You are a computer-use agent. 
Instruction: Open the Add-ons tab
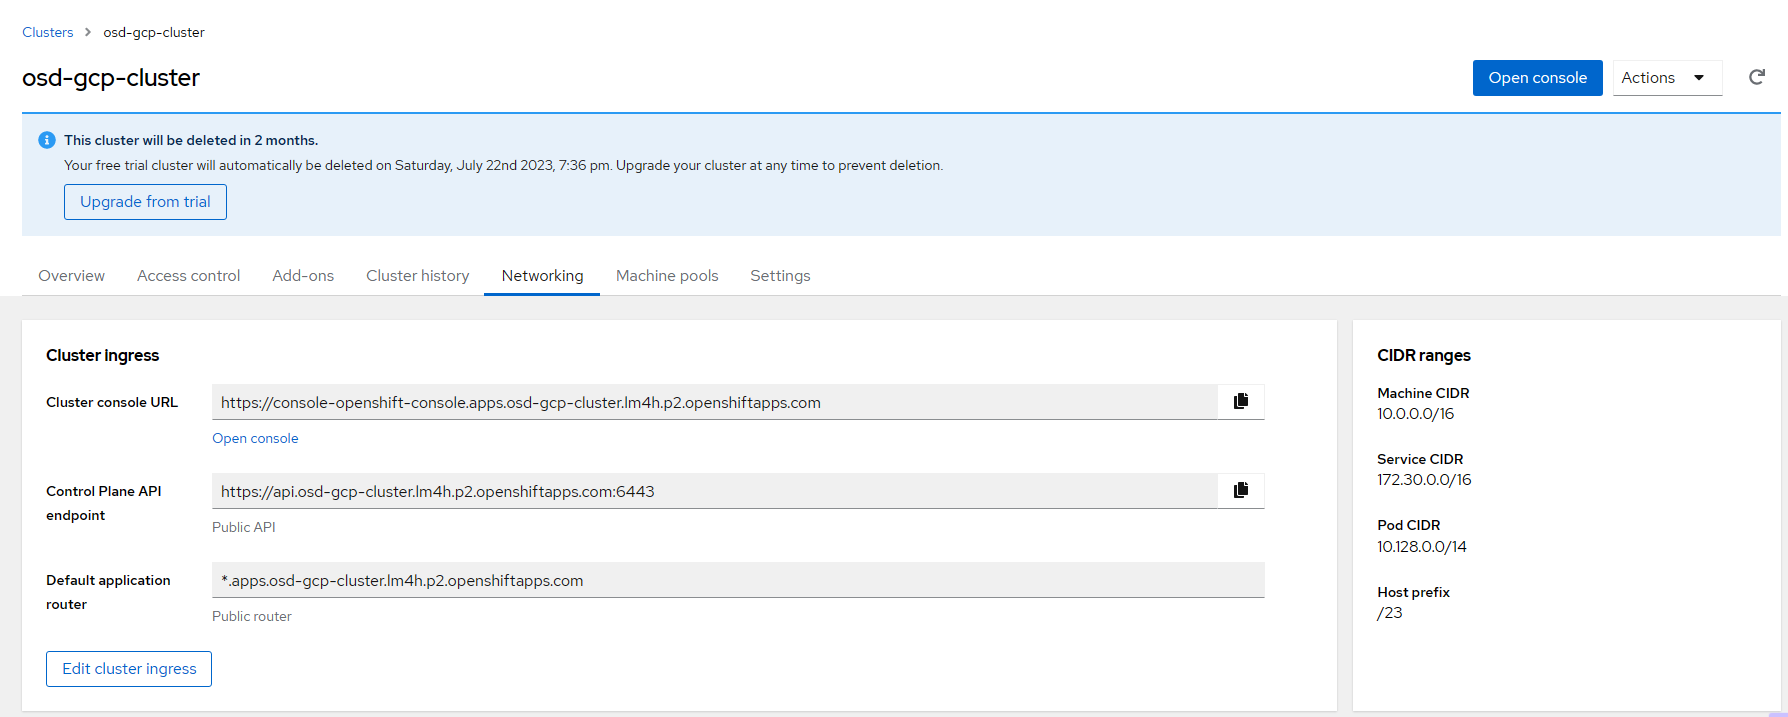click(x=303, y=276)
